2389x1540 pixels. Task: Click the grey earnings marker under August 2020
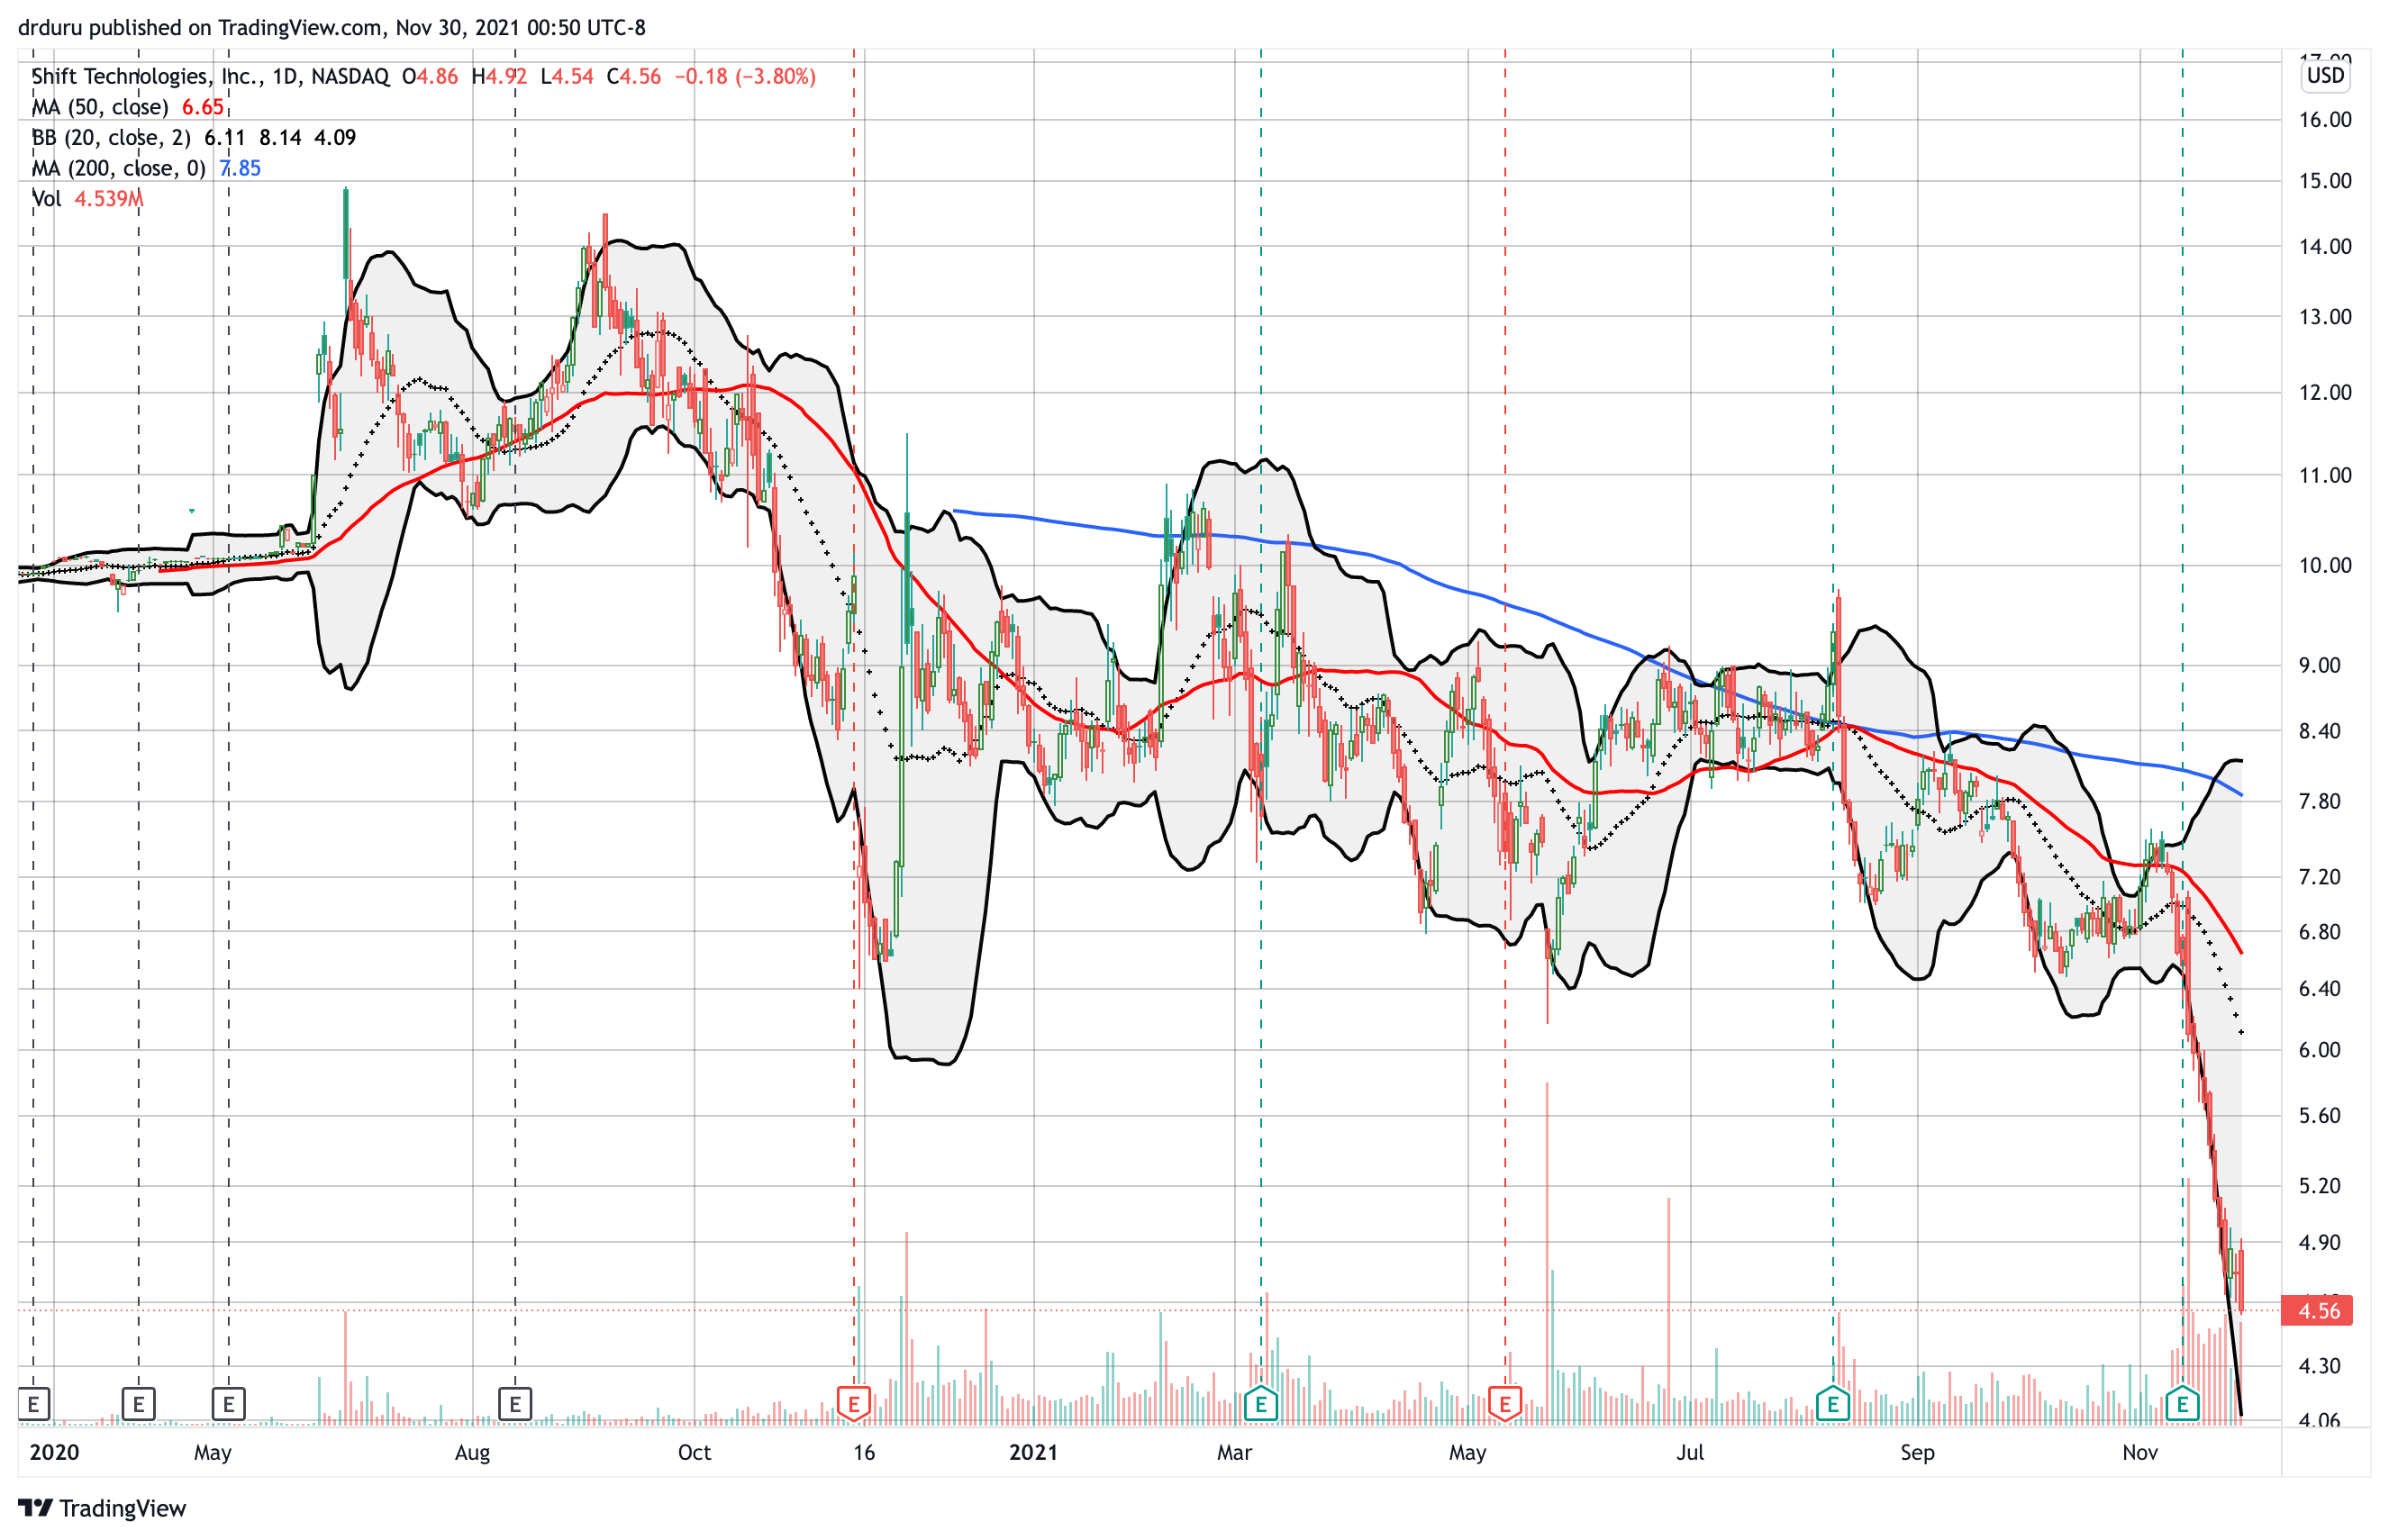[516, 1403]
